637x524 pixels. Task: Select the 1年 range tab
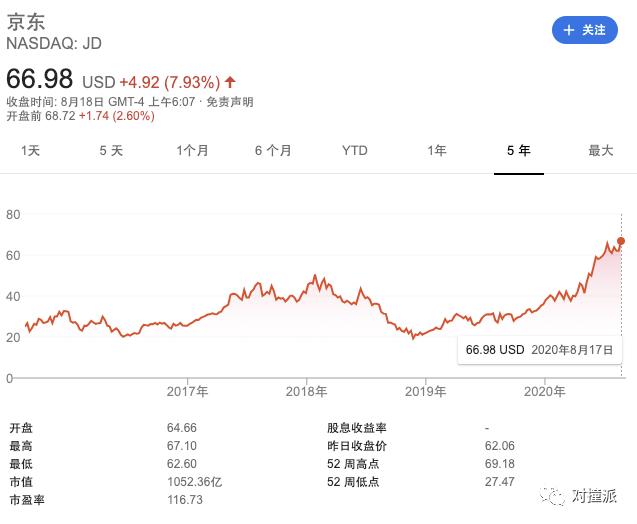click(x=437, y=151)
